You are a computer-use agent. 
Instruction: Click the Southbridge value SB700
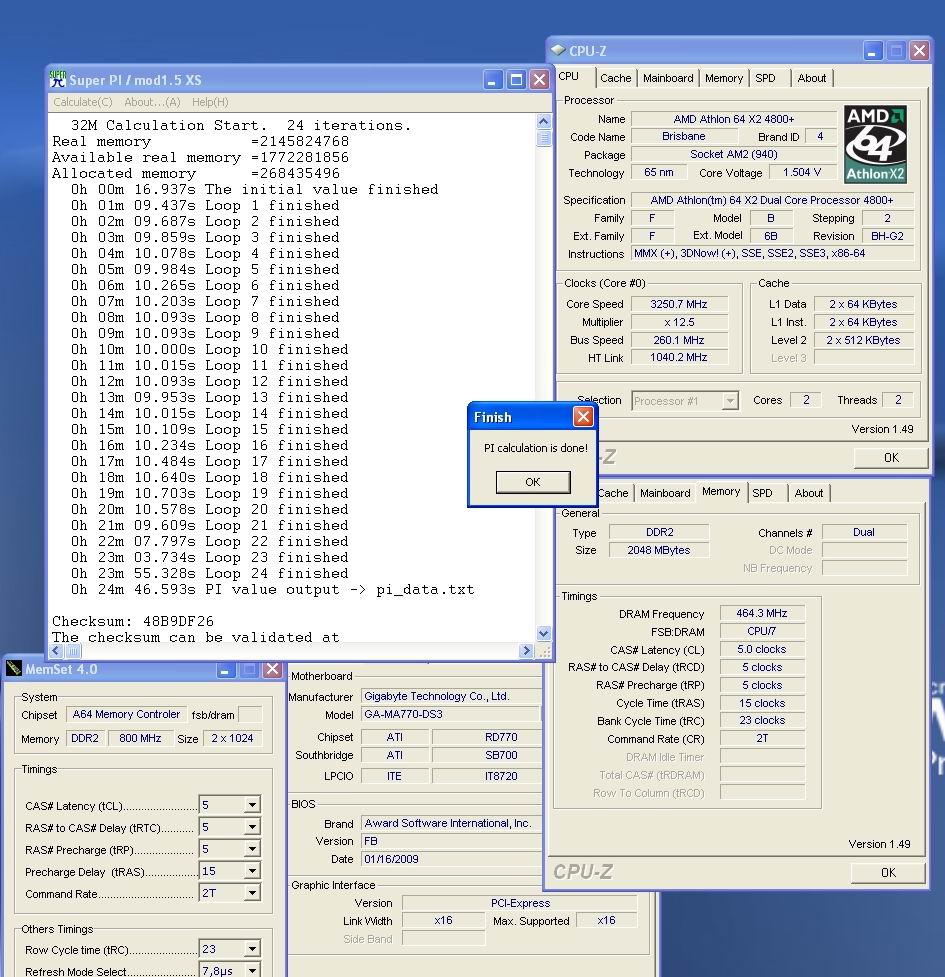[x=486, y=755]
